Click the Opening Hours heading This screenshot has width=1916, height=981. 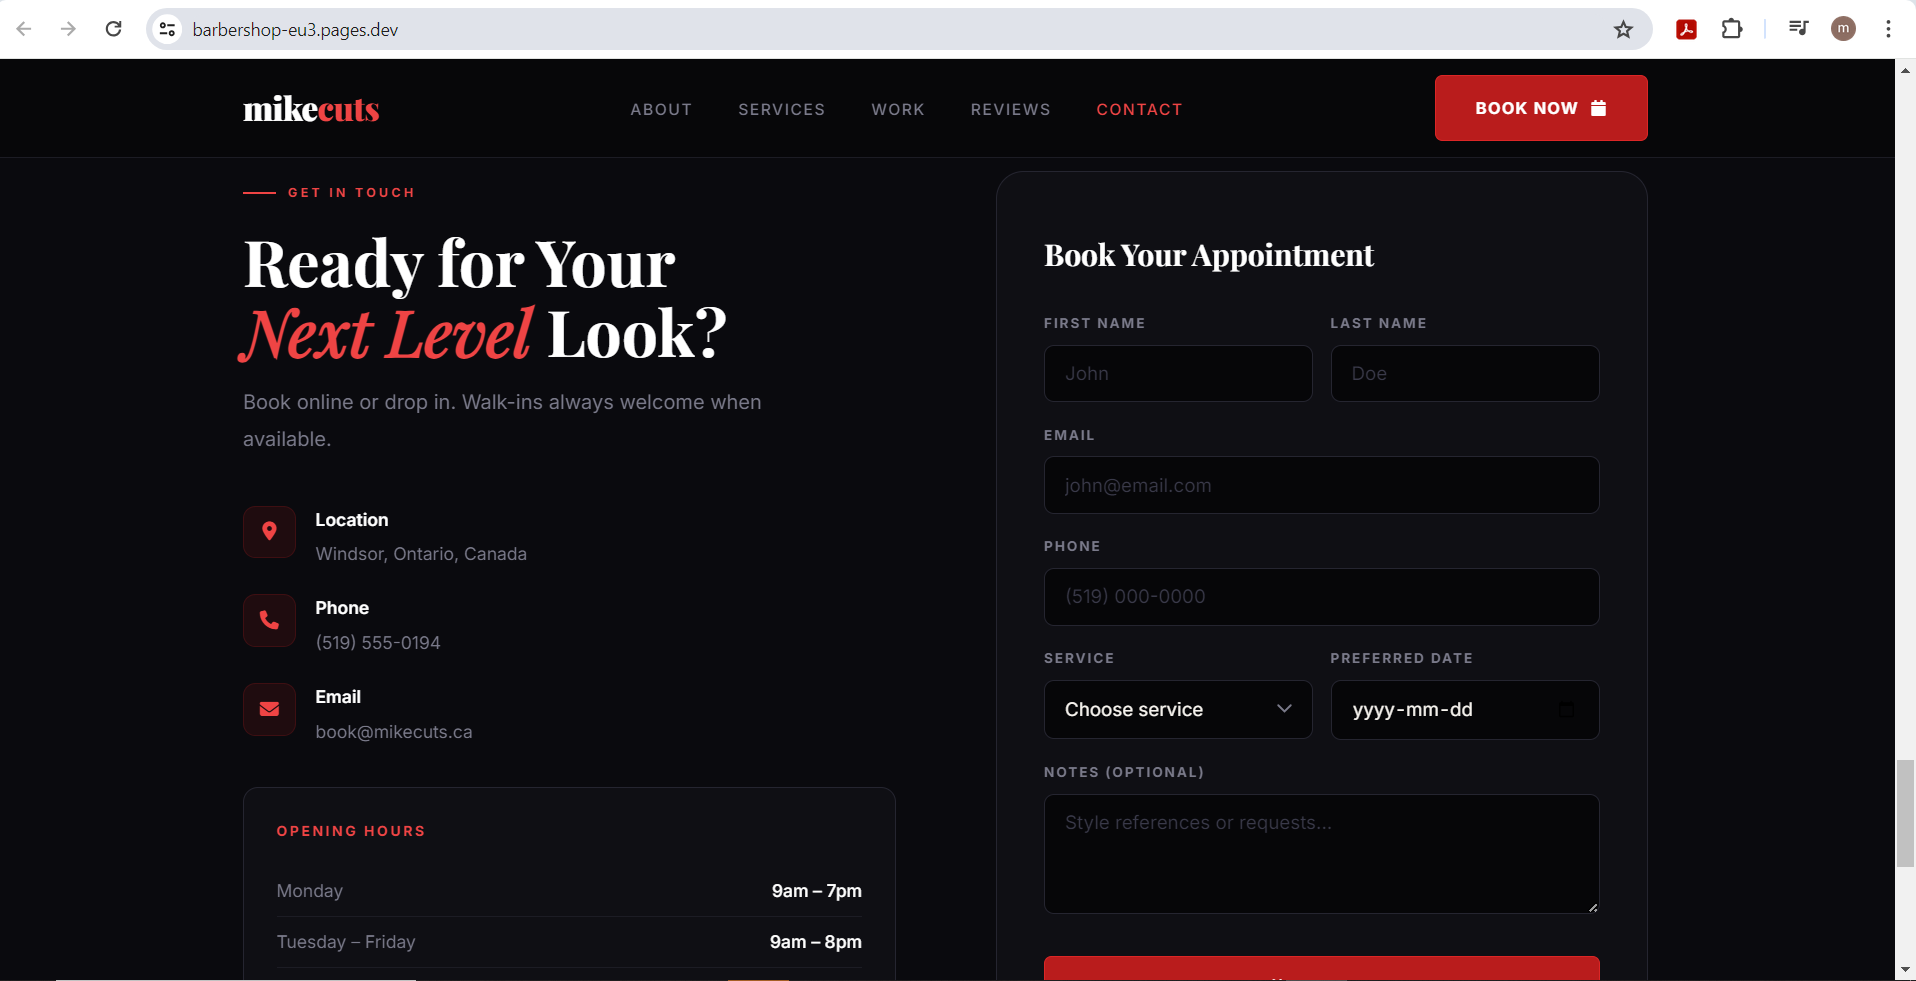click(x=351, y=831)
